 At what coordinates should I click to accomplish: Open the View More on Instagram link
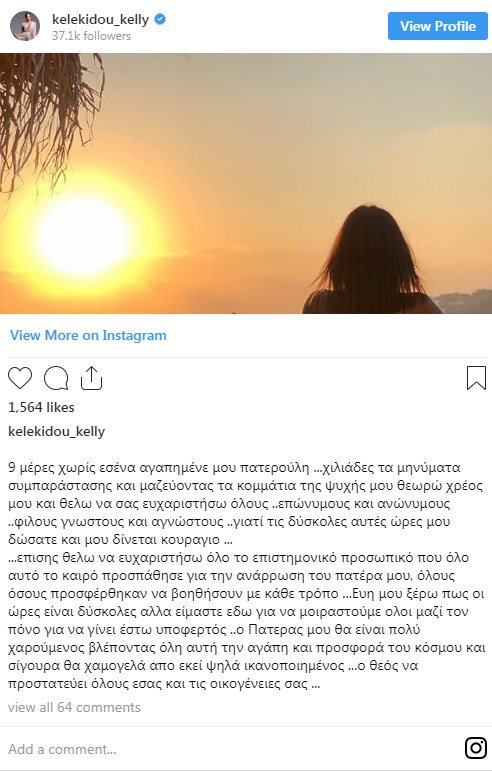click(88, 335)
